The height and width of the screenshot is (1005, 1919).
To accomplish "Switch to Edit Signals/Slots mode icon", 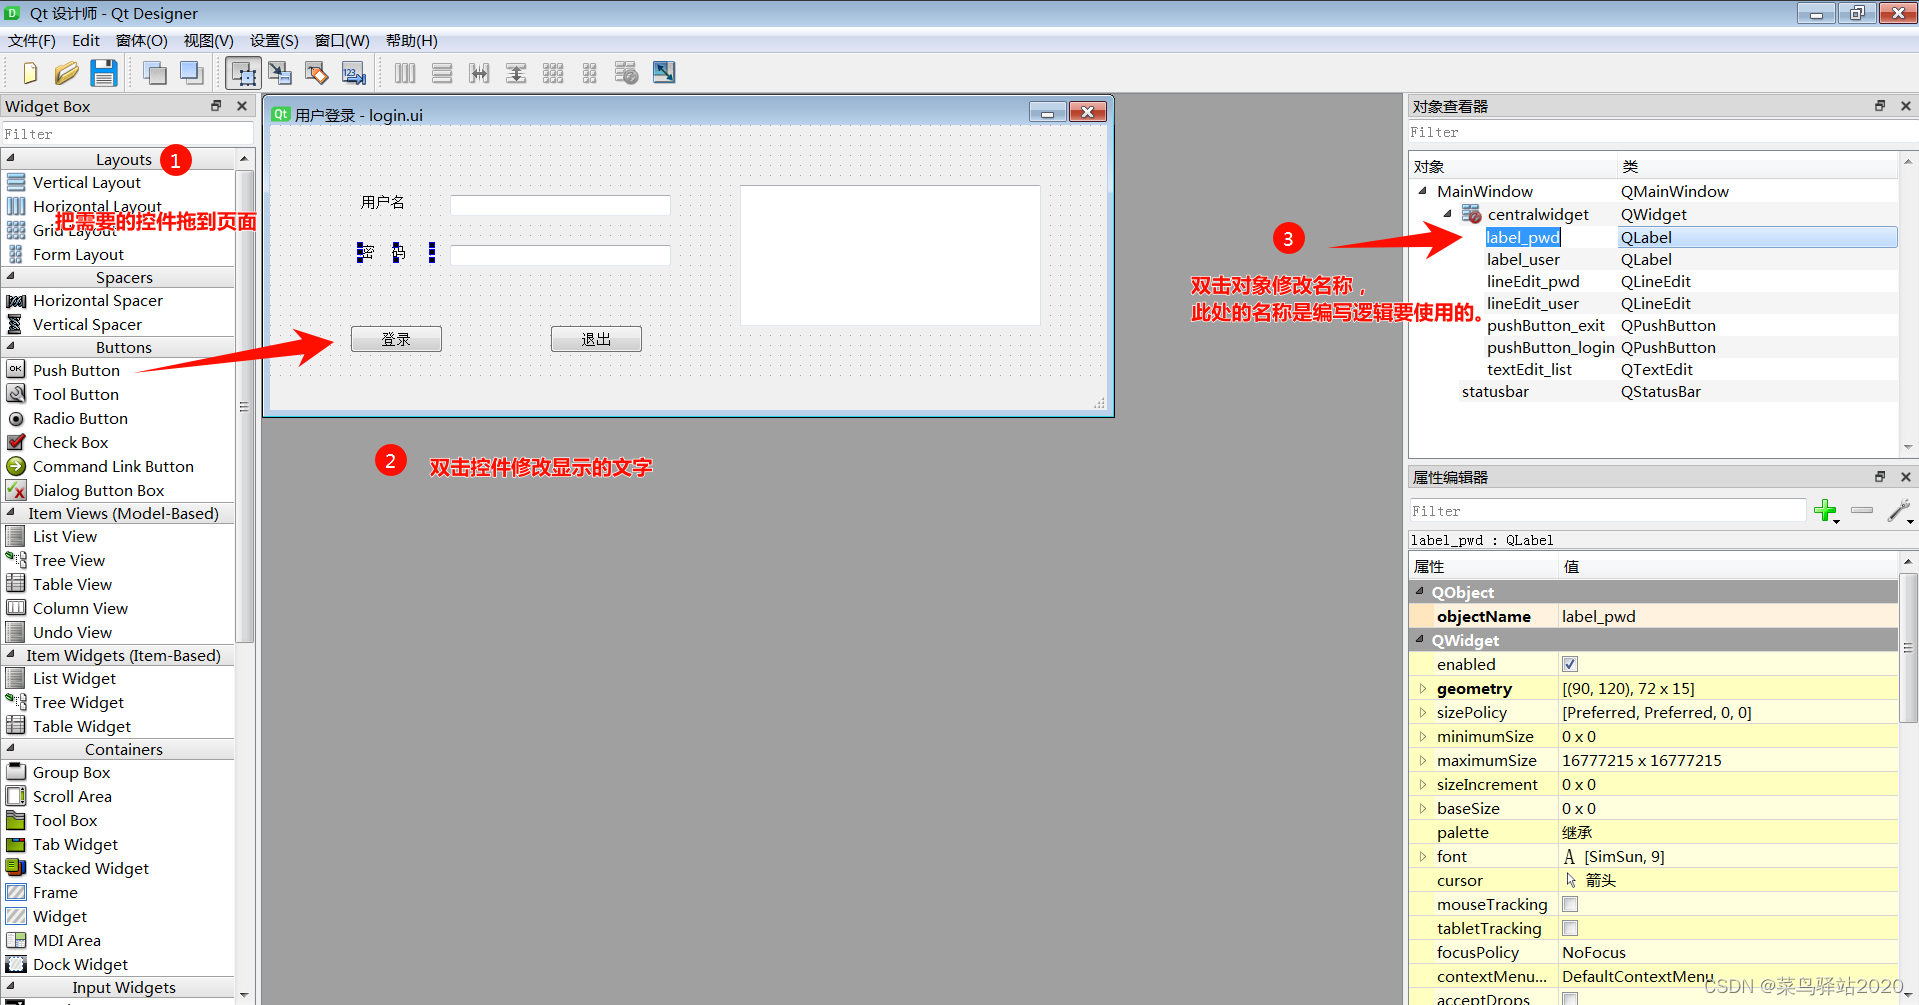I will [x=280, y=73].
